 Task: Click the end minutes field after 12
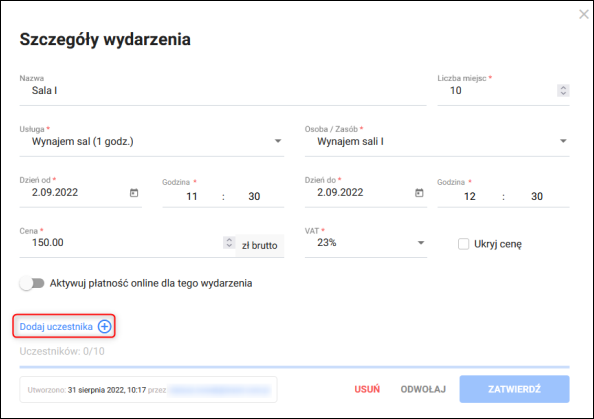coord(537,196)
